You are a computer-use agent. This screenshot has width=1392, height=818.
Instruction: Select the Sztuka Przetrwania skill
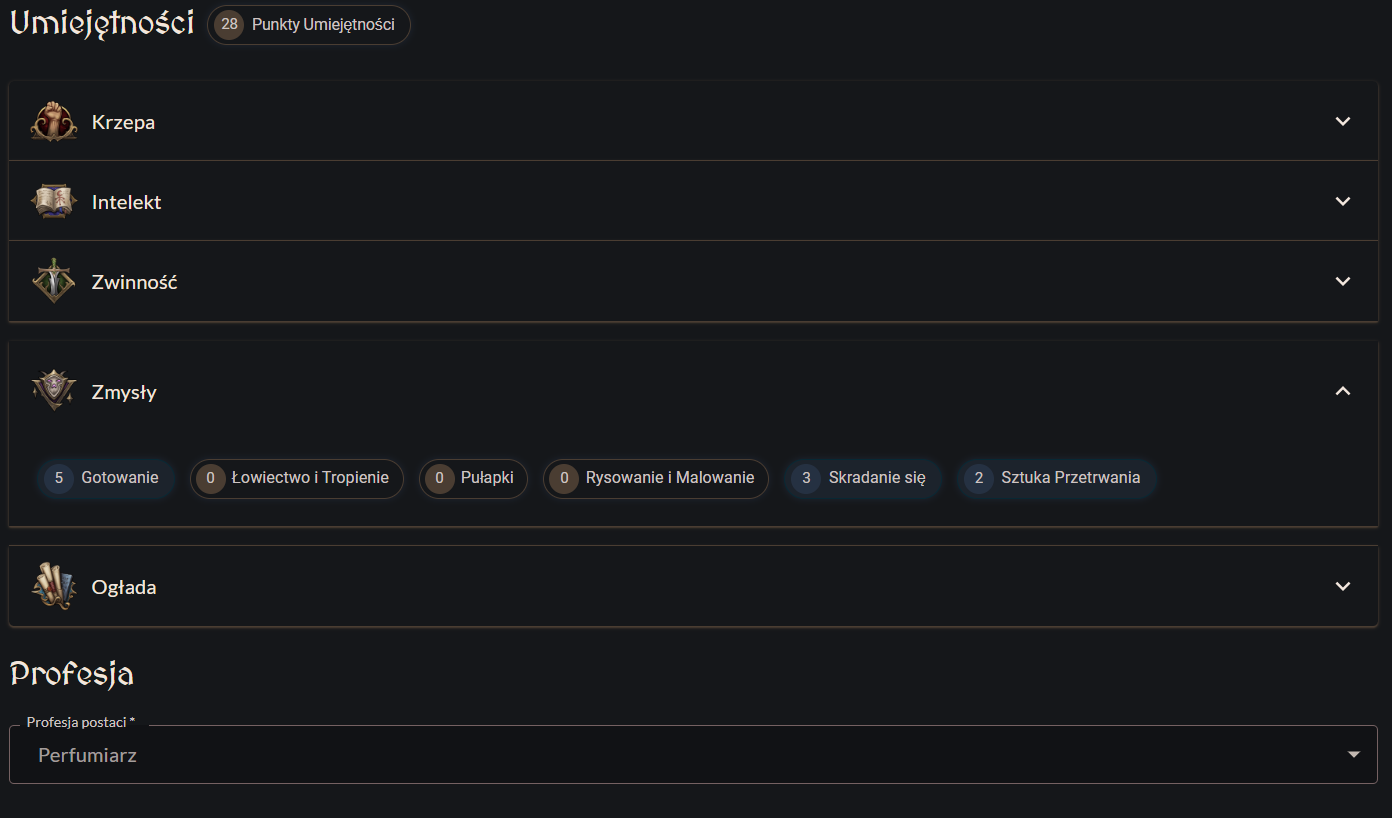(x=1070, y=478)
